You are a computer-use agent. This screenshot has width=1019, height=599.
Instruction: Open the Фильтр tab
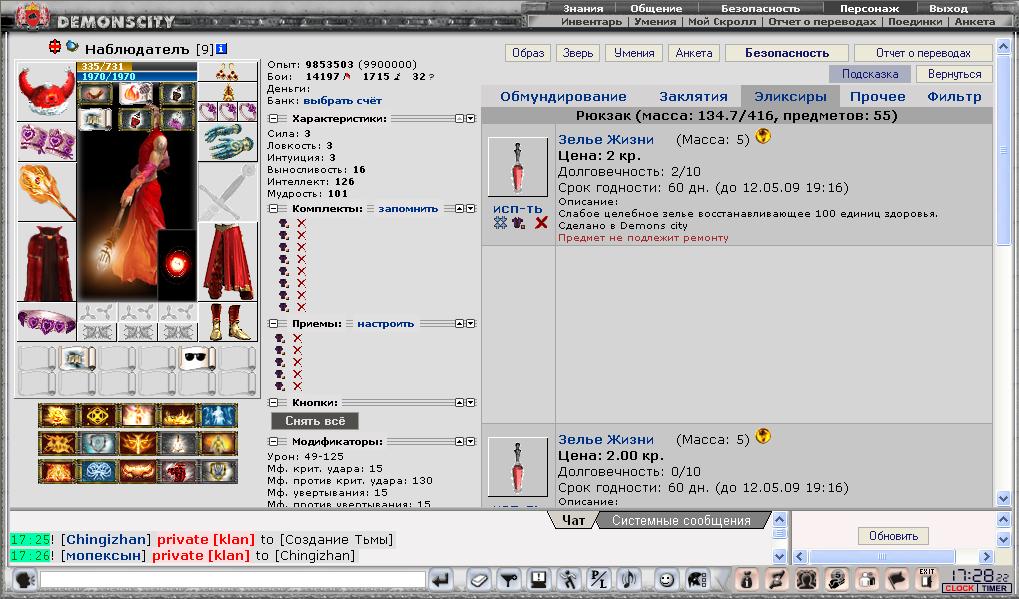pyautogui.click(x=954, y=97)
